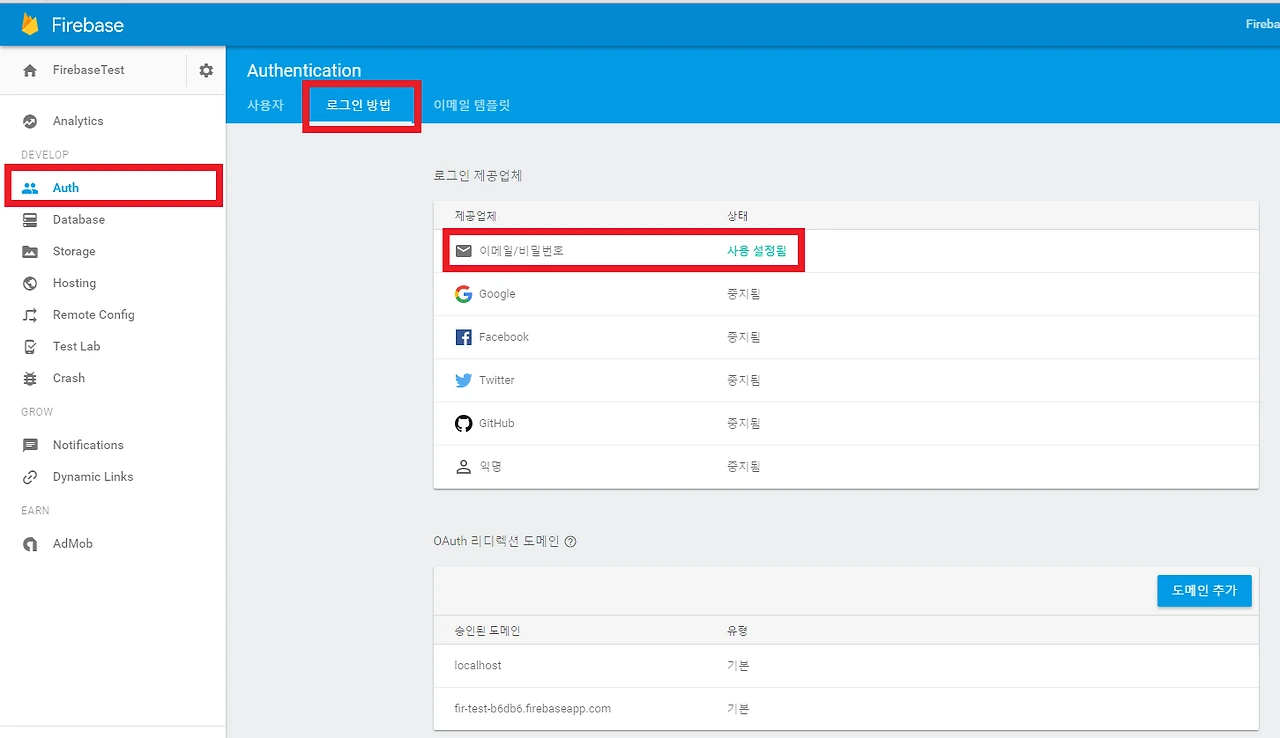Click the 승인된 도메인 column header
Viewport: 1280px width, 738px height.
point(487,631)
